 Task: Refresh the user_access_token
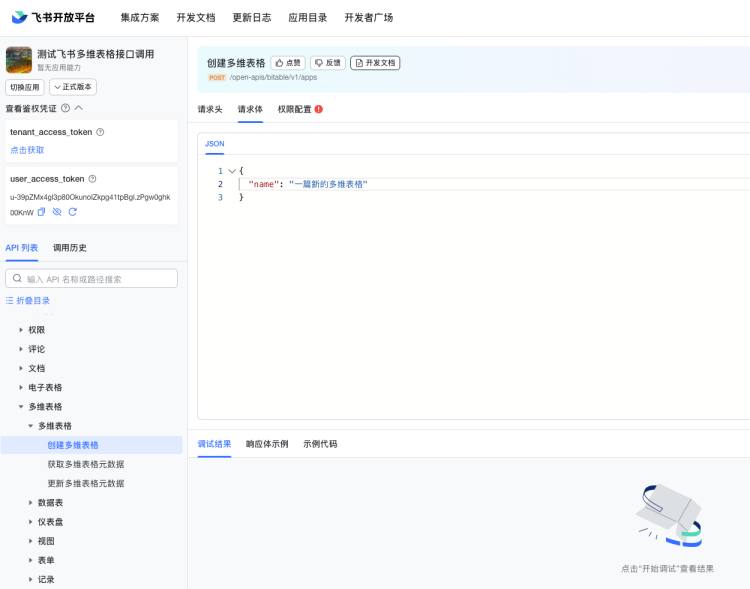coord(72,212)
